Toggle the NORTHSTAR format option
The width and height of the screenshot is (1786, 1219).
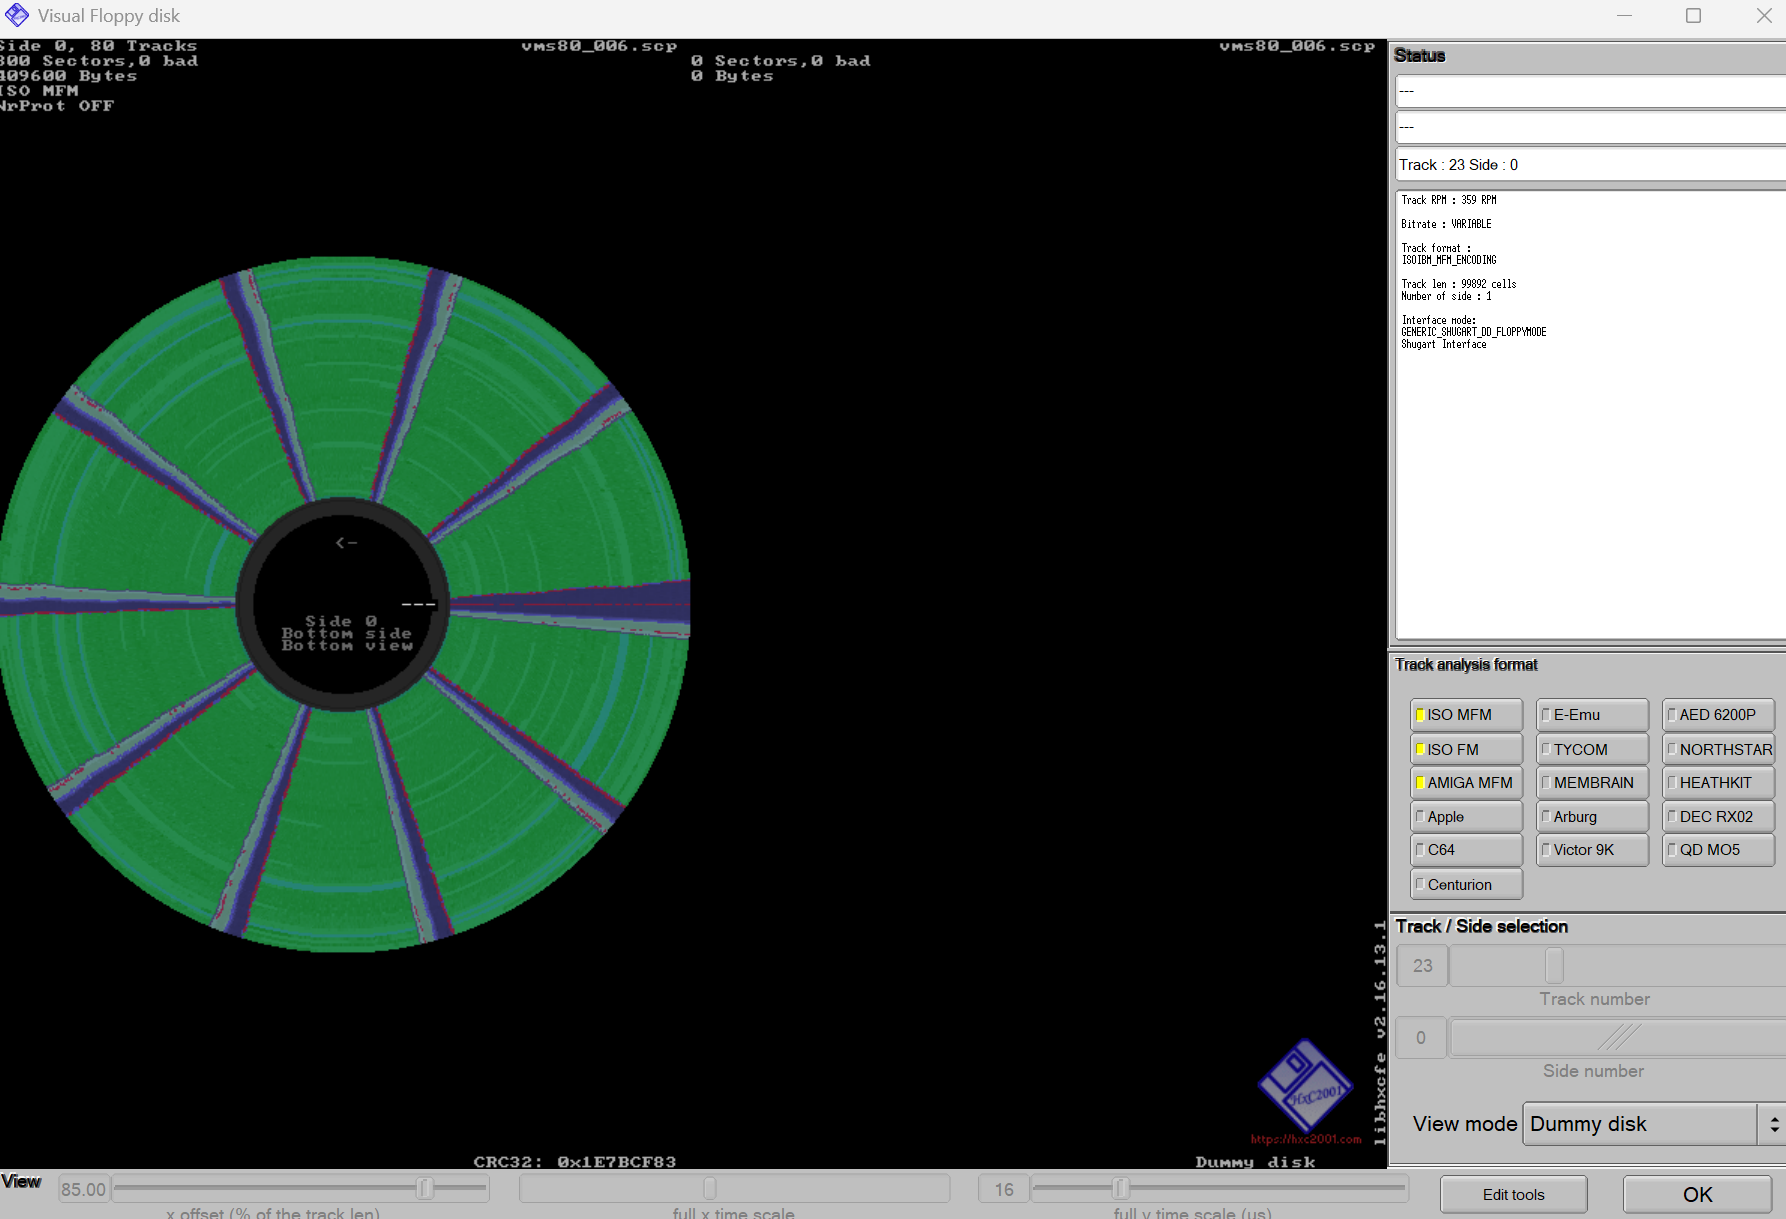click(x=1718, y=749)
